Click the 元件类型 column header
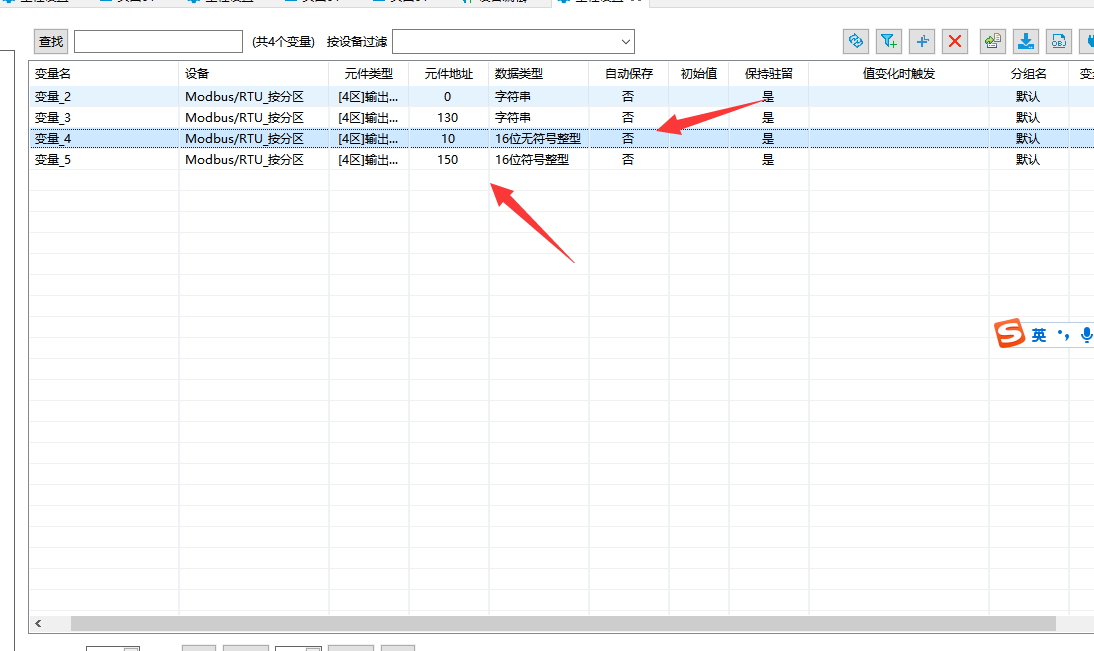Screen dimensions: 1094x651 [x=368, y=74]
